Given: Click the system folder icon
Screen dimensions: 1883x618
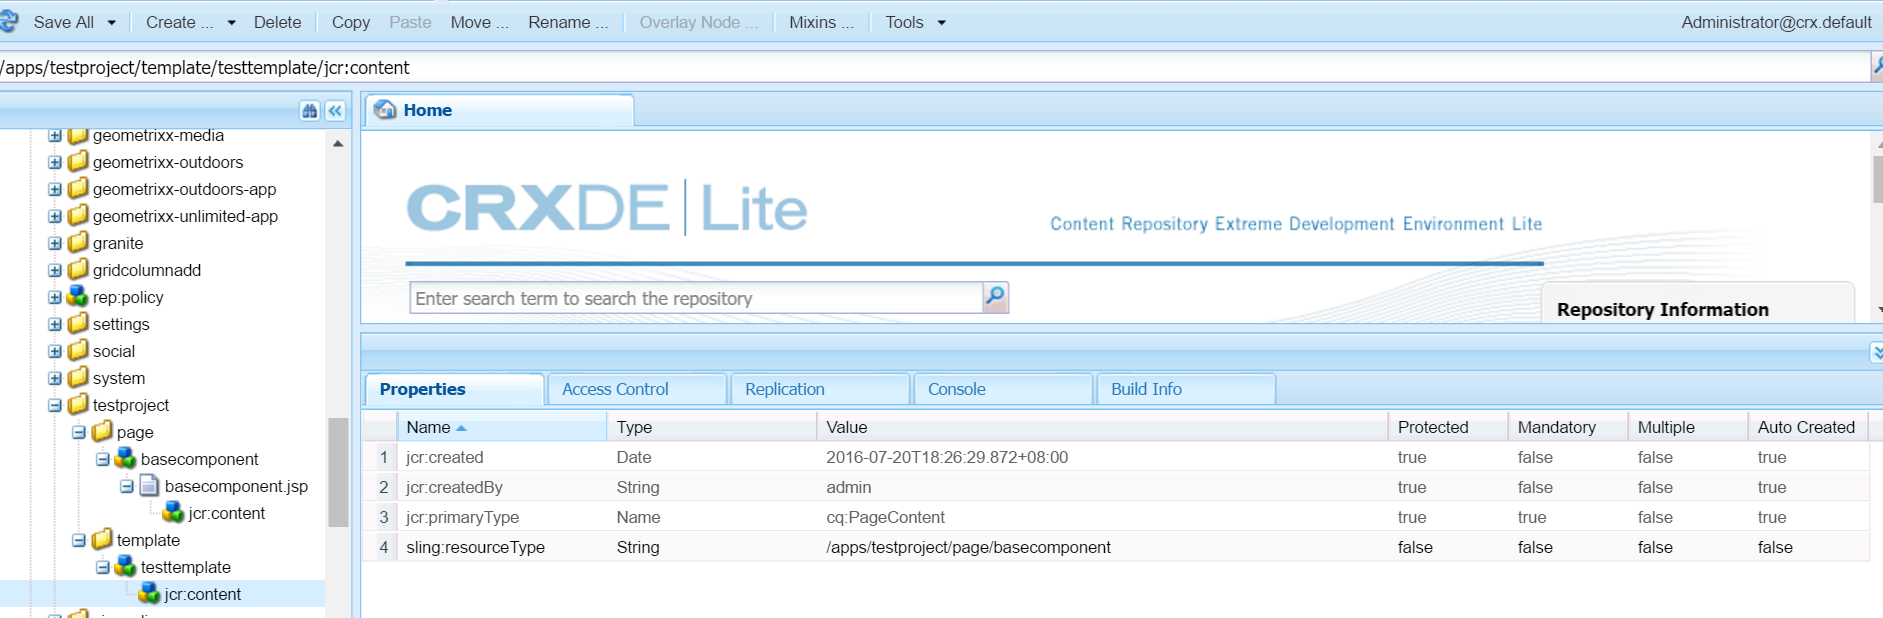Looking at the screenshot, I should pos(78,377).
